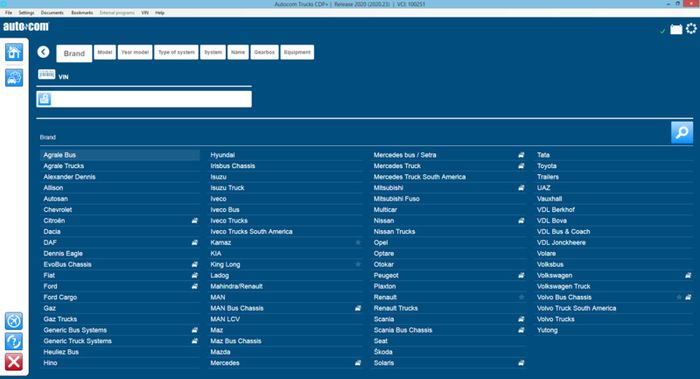Click the truck icon on Mitsubishi row

pos(521,188)
